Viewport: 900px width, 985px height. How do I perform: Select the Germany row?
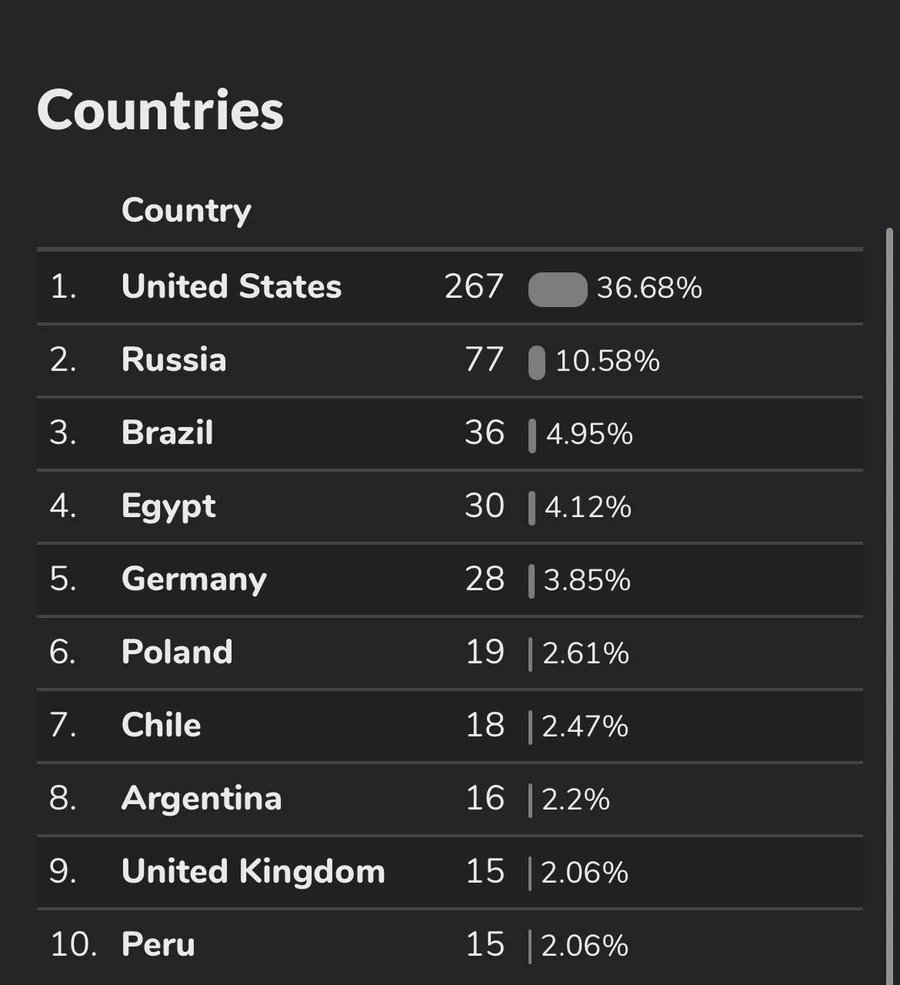point(450,580)
